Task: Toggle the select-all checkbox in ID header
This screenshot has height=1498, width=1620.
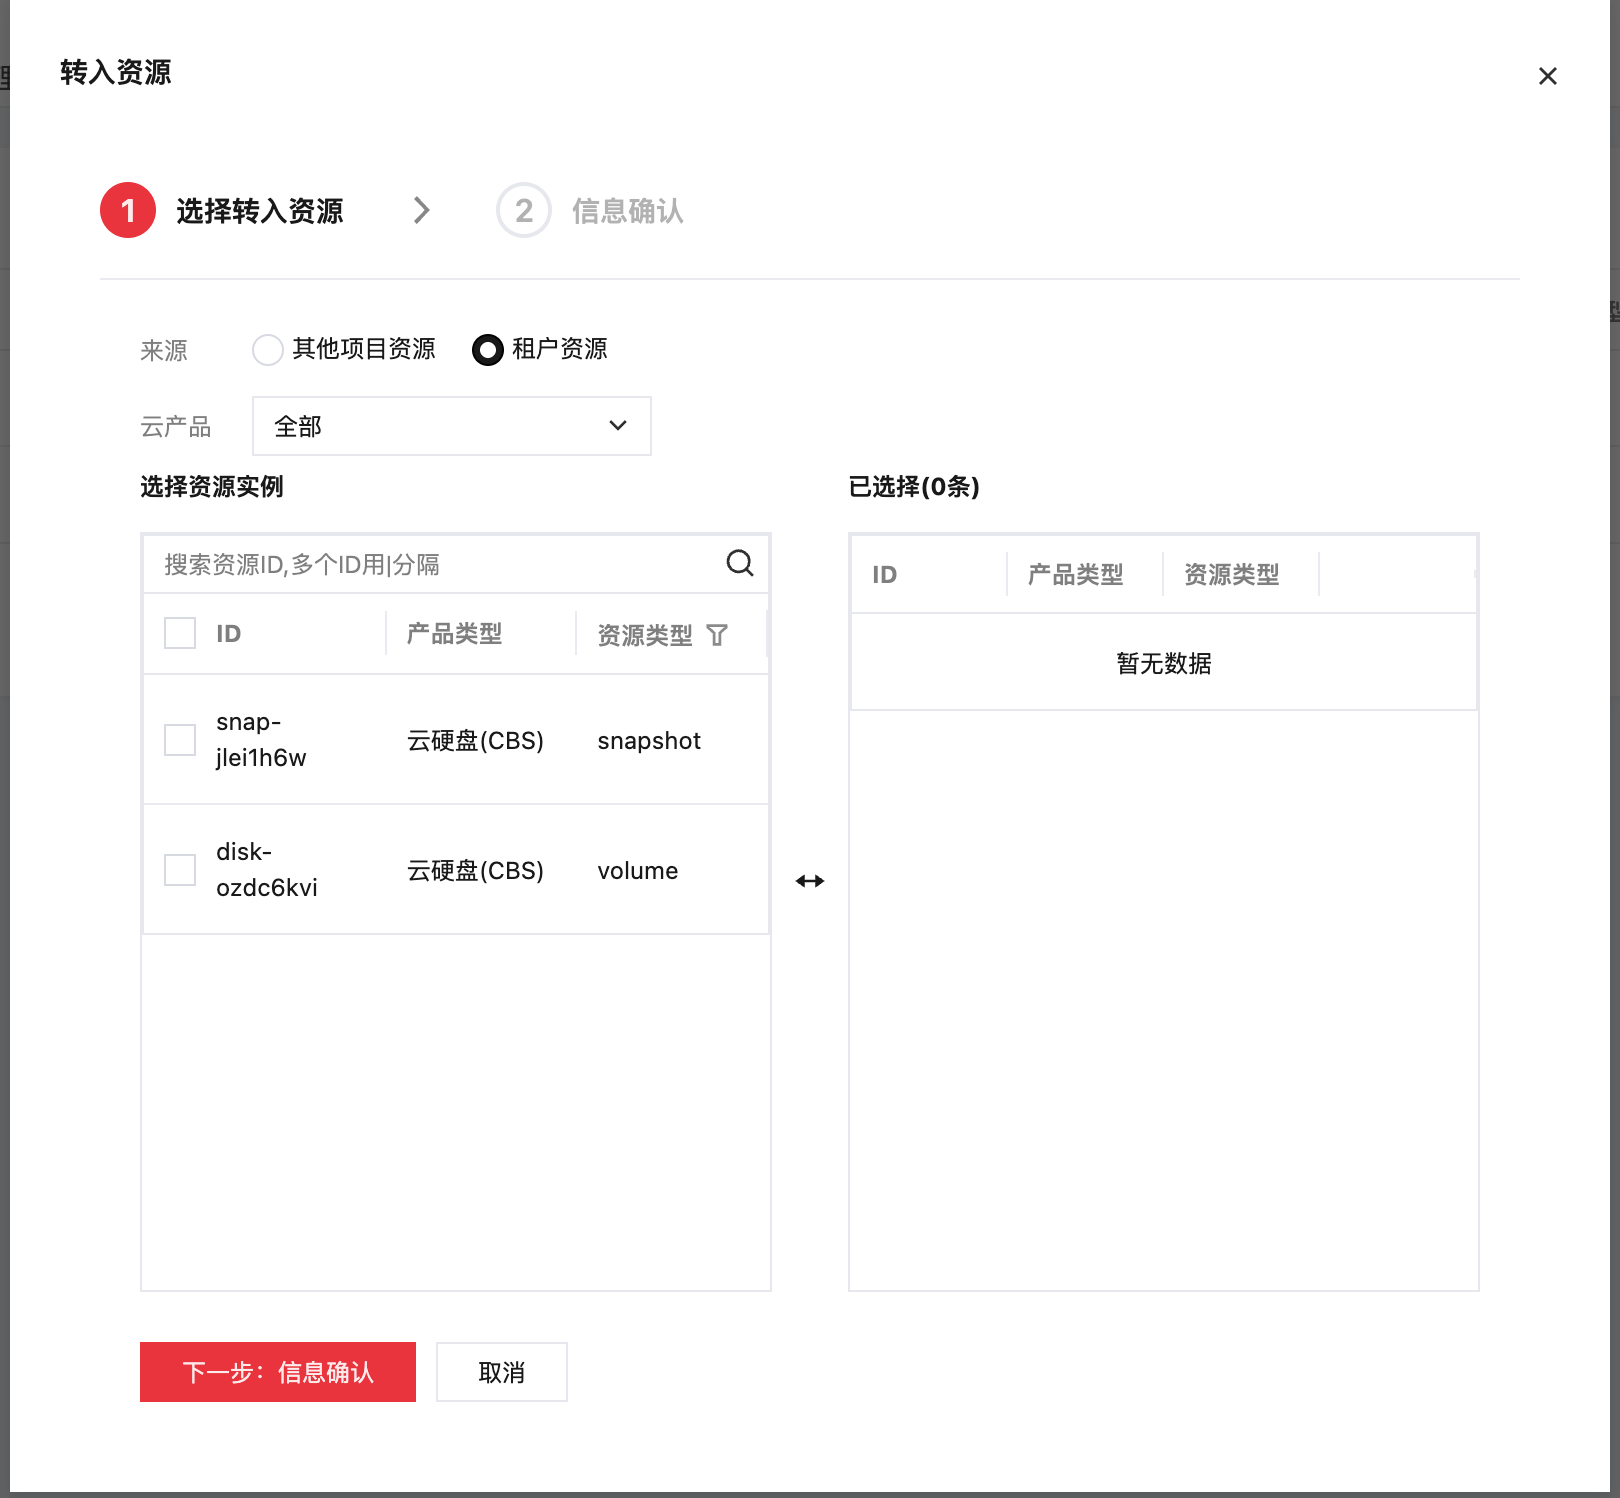Action: click(x=180, y=633)
